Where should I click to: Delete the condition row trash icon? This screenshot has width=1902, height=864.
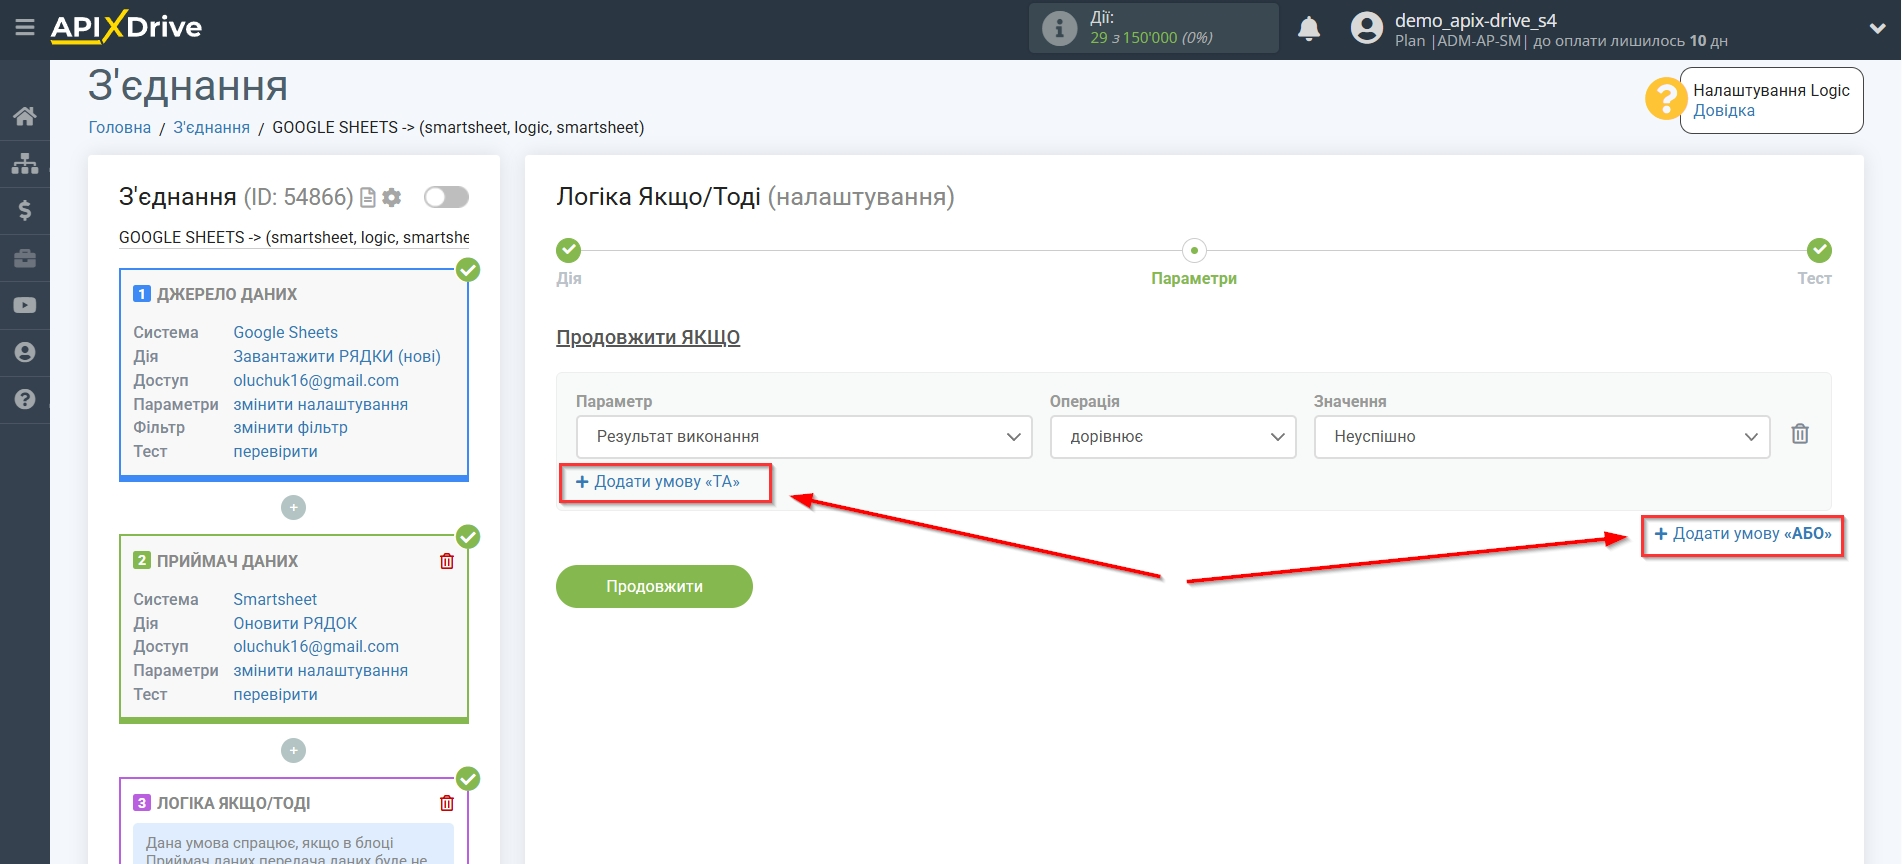pos(1800,434)
